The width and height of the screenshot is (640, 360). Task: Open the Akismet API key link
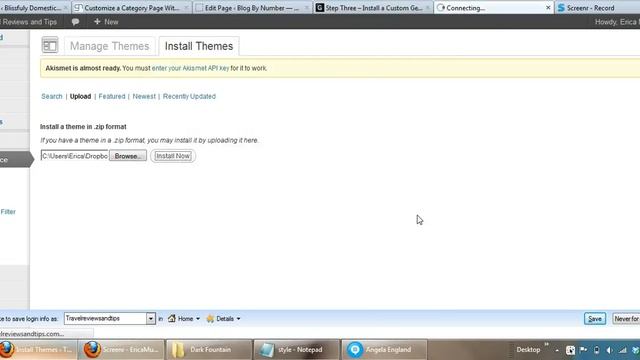point(190,68)
